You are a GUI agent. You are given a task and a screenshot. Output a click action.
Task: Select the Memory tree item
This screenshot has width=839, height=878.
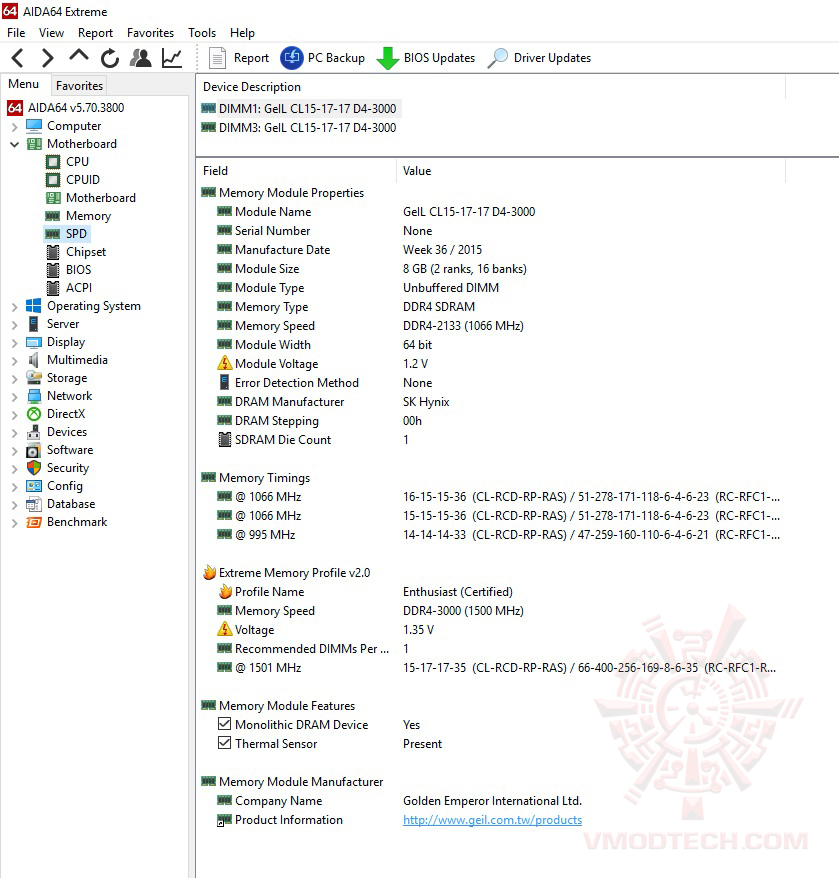click(x=88, y=216)
